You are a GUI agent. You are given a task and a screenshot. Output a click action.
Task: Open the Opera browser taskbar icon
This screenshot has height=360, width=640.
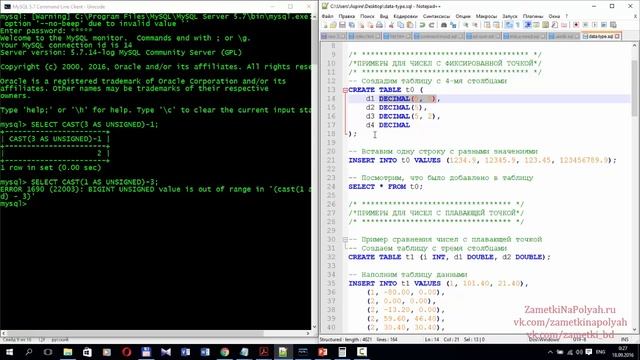[127, 352]
